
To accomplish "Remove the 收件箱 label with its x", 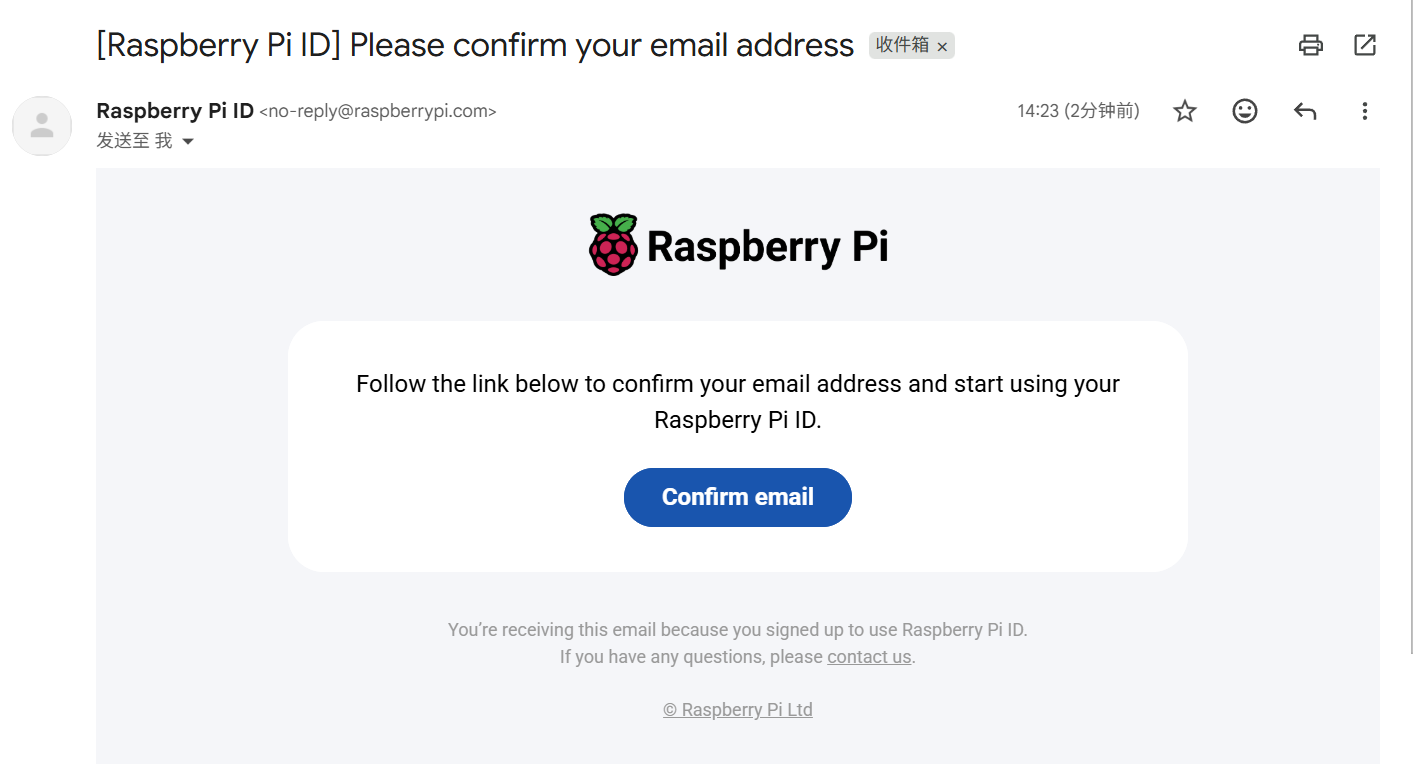I will pyautogui.click(x=942, y=46).
